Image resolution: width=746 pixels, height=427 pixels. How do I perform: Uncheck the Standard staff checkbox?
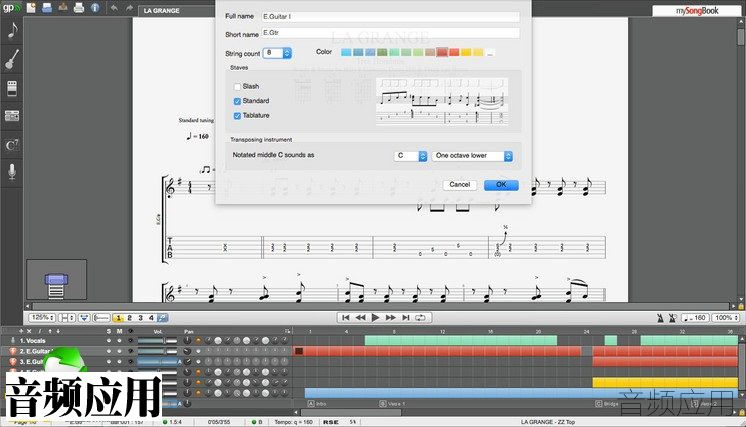[x=237, y=101]
